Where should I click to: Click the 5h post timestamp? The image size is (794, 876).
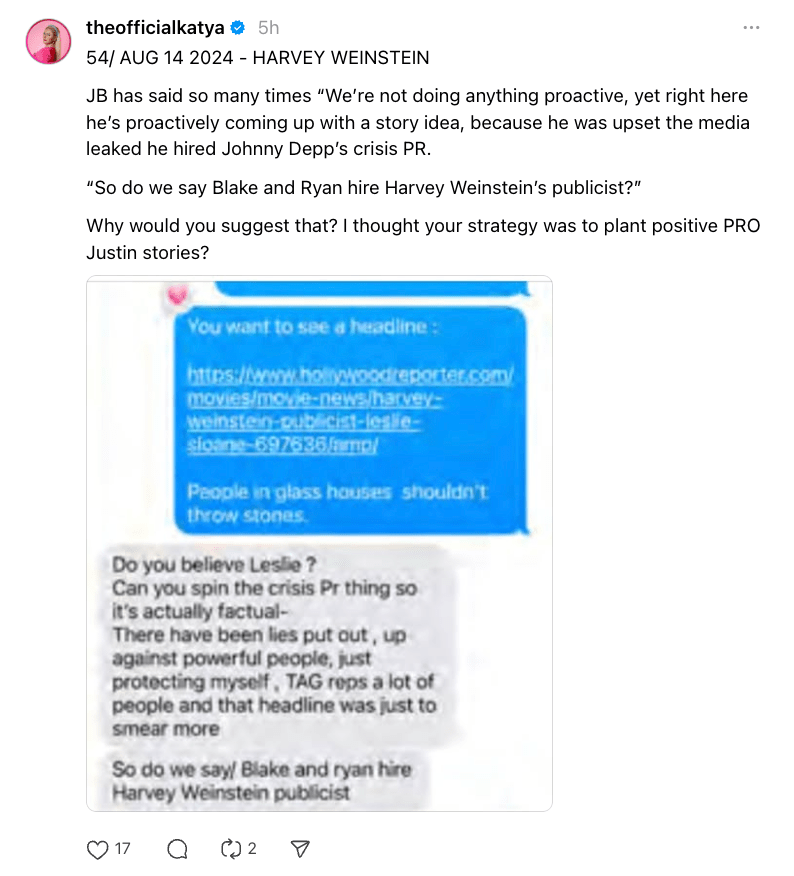tap(268, 27)
